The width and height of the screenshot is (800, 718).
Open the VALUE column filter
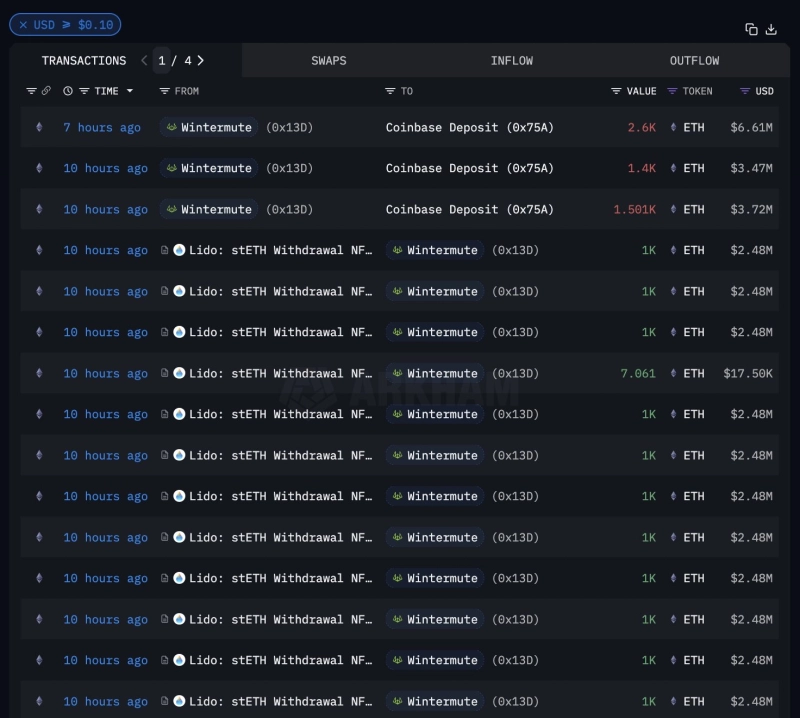pyautogui.click(x=617, y=91)
